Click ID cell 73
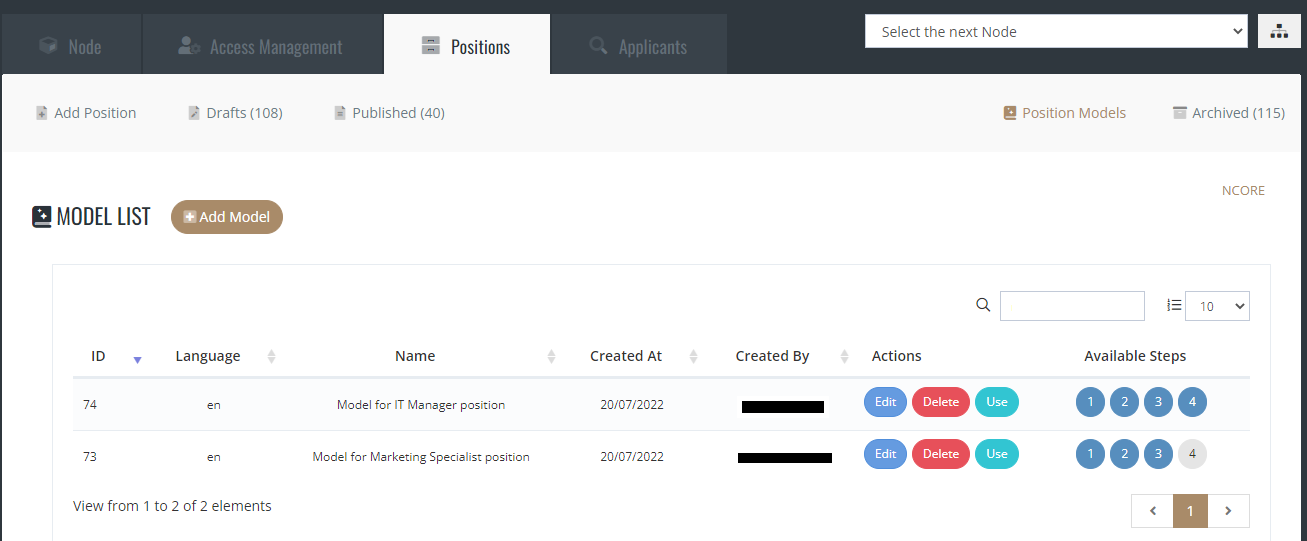 click(90, 457)
